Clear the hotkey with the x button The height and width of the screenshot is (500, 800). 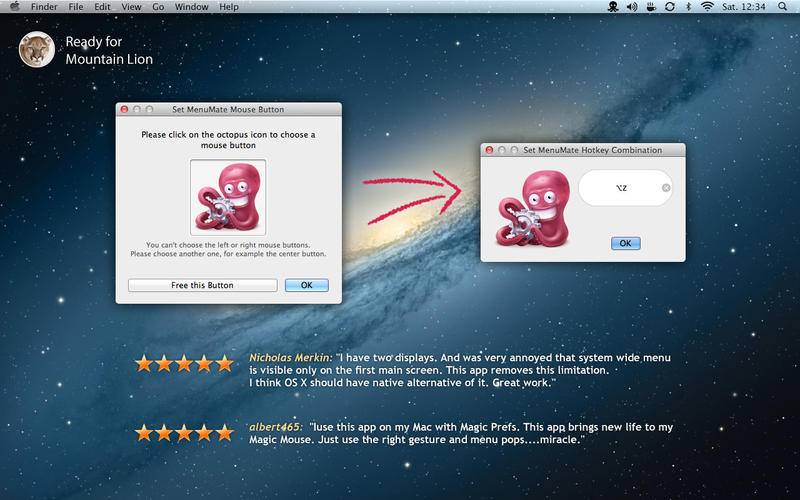click(x=666, y=188)
